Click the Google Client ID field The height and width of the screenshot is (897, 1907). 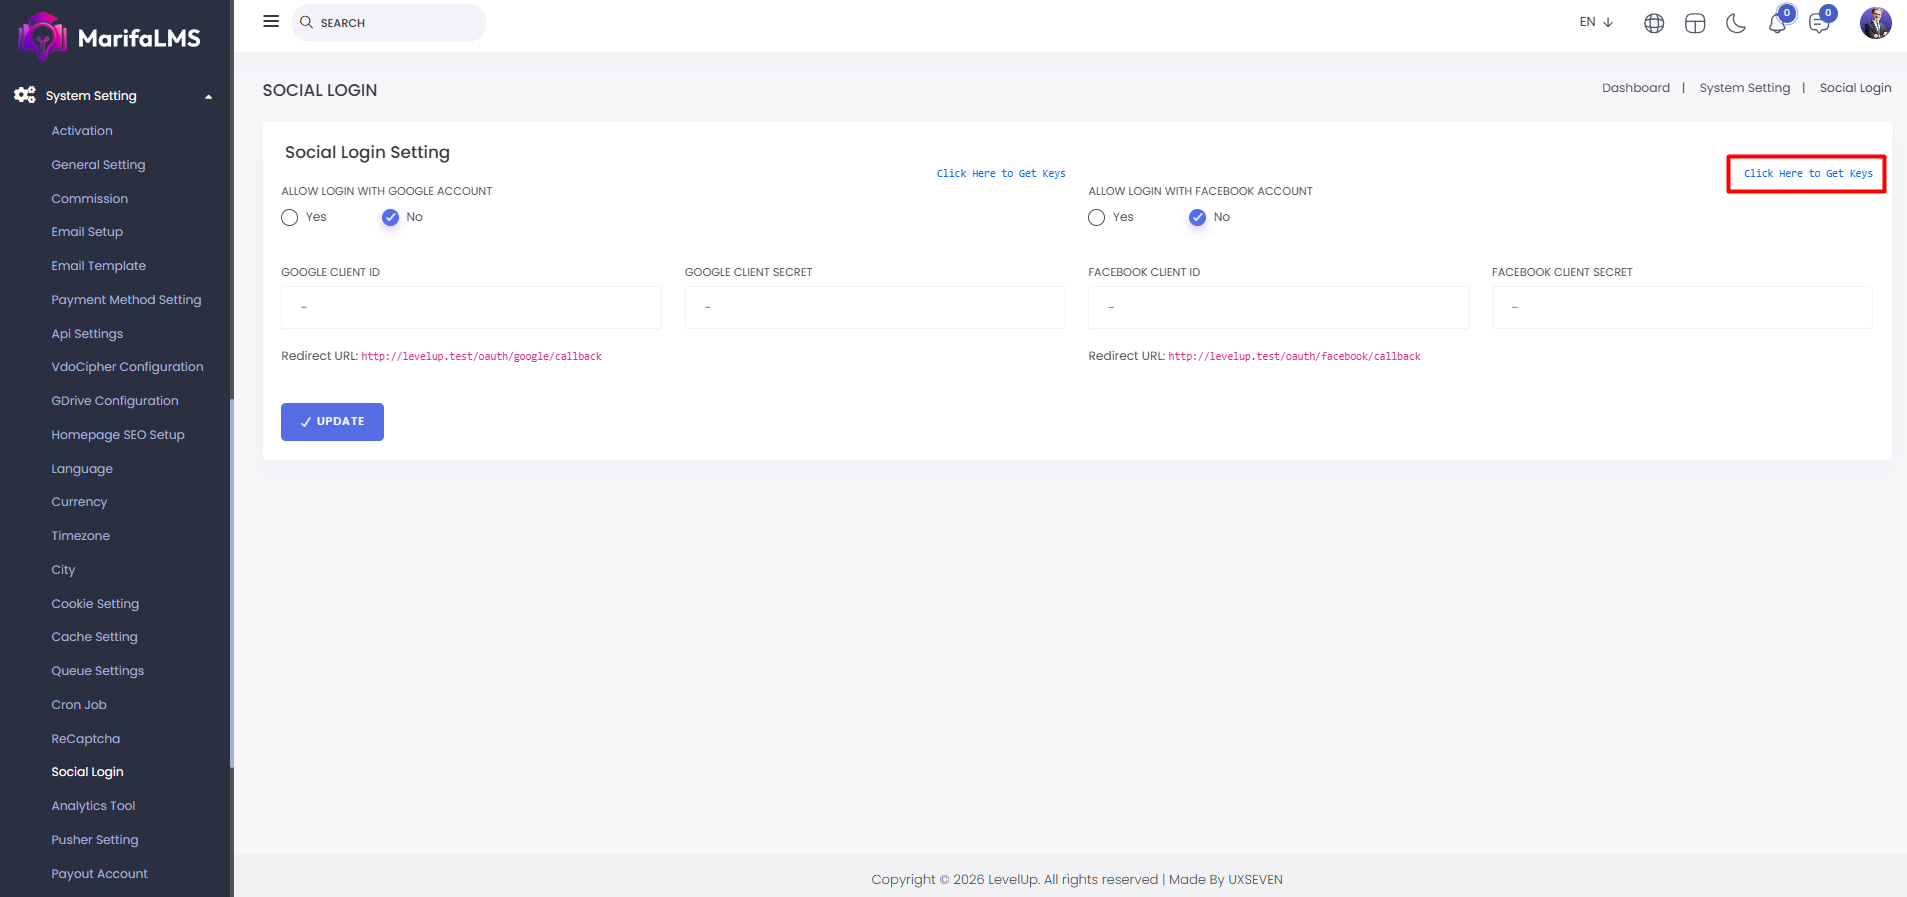pyautogui.click(x=471, y=308)
